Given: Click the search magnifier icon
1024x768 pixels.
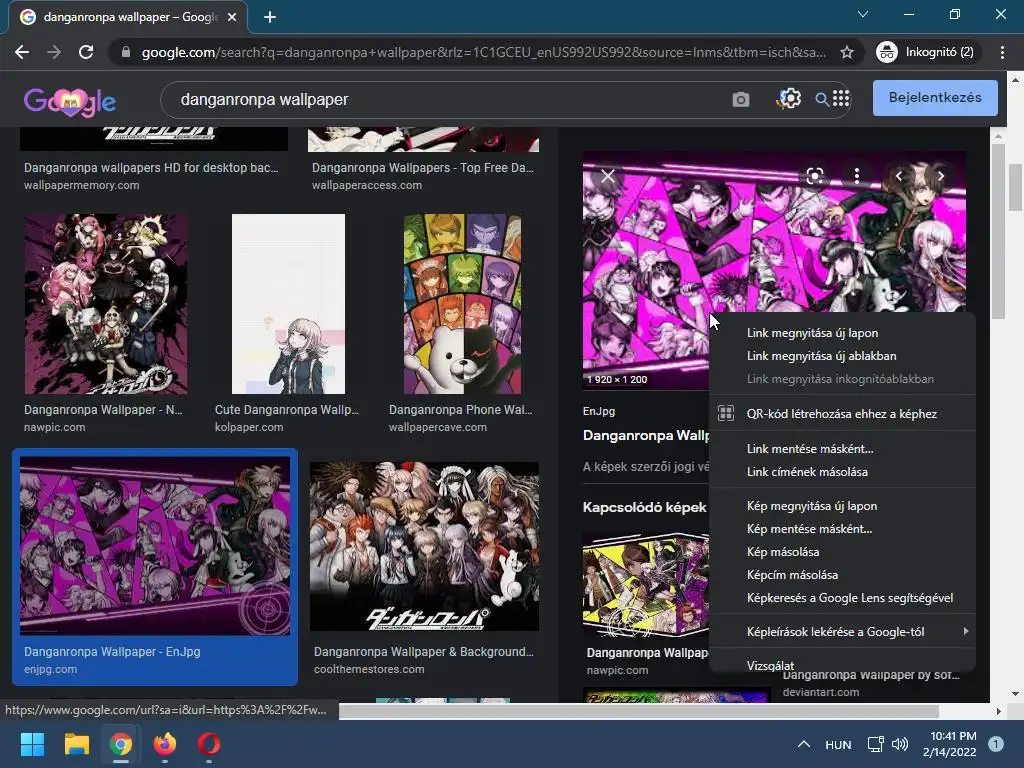Looking at the screenshot, I should point(822,99).
